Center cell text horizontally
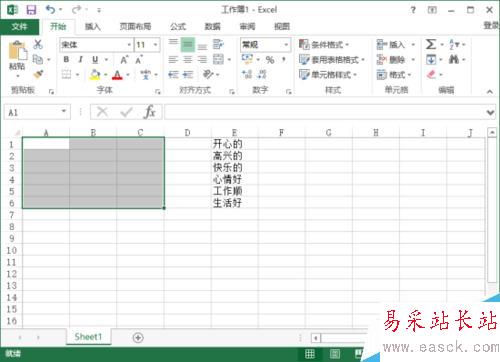The width and height of the screenshot is (500, 362). [188, 60]
